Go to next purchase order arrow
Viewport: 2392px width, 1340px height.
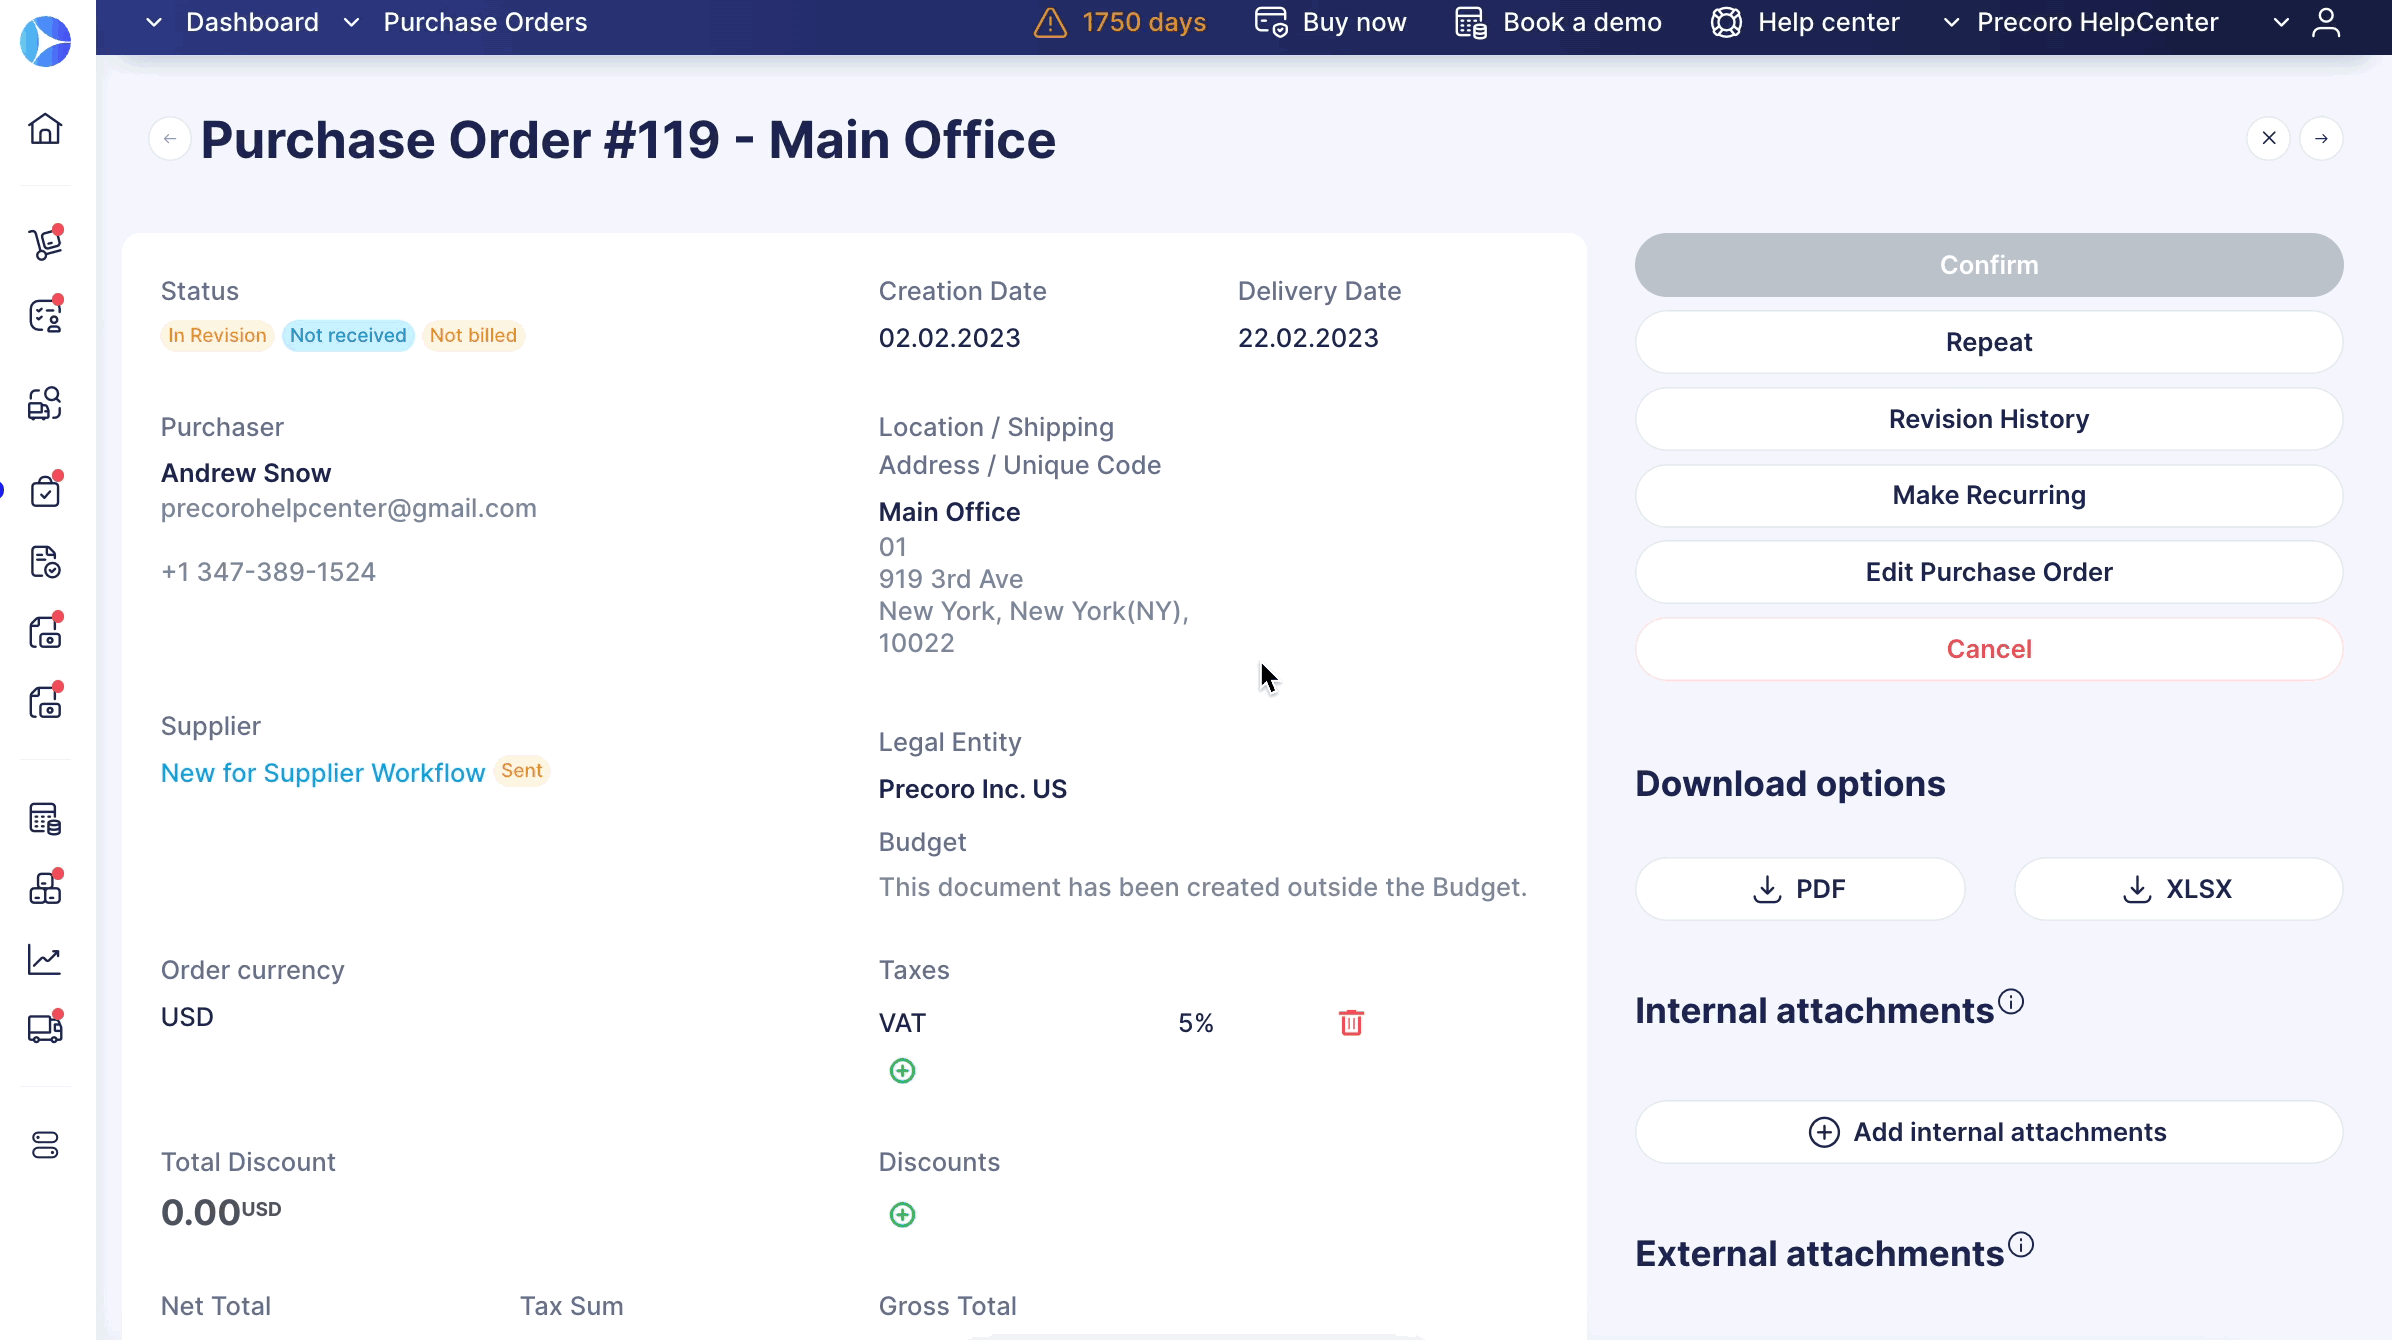[2321, 139]
